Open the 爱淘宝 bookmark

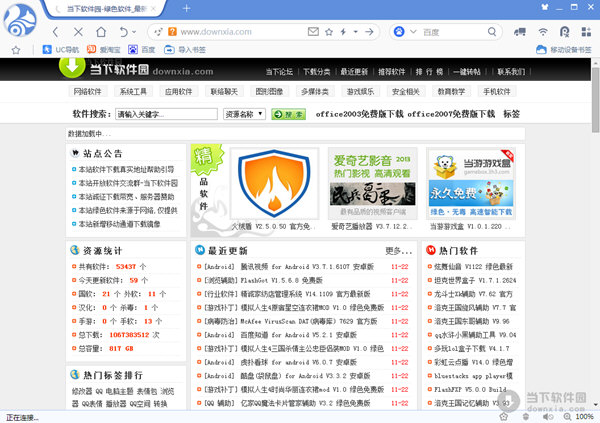pyautogui.click(x=104, y=49)
